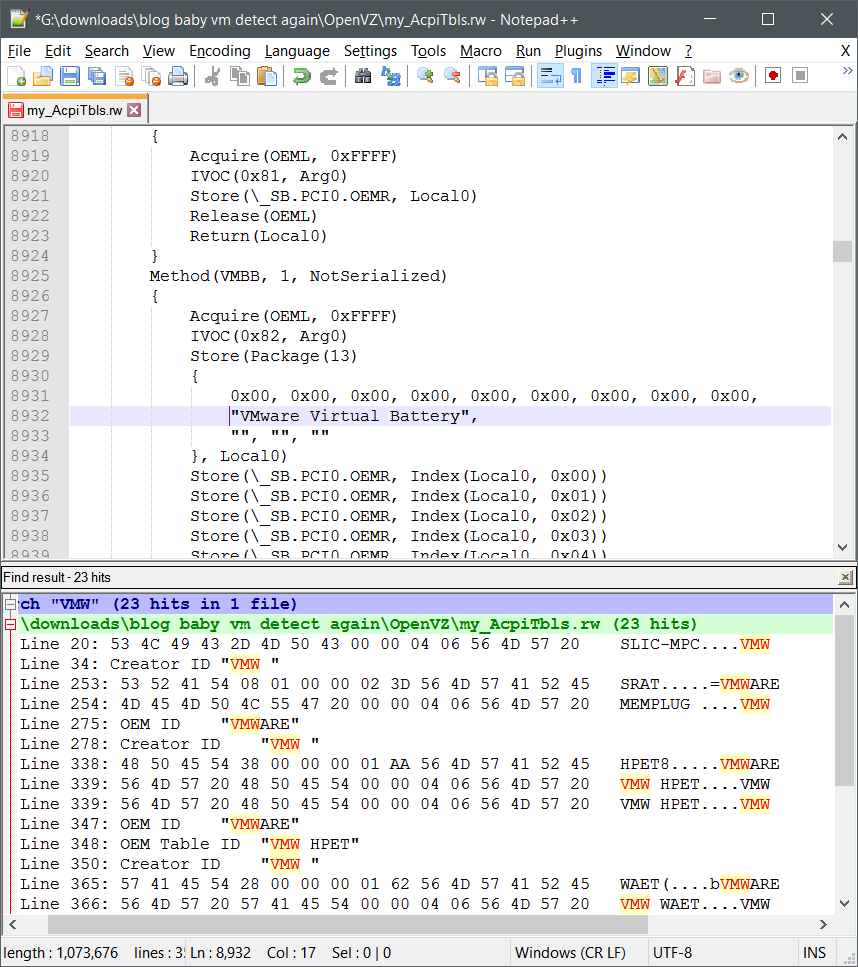The width and height of the screenshot is (858, 967).
Task: Create a new file with the New icon
Action: pos(17,76)
